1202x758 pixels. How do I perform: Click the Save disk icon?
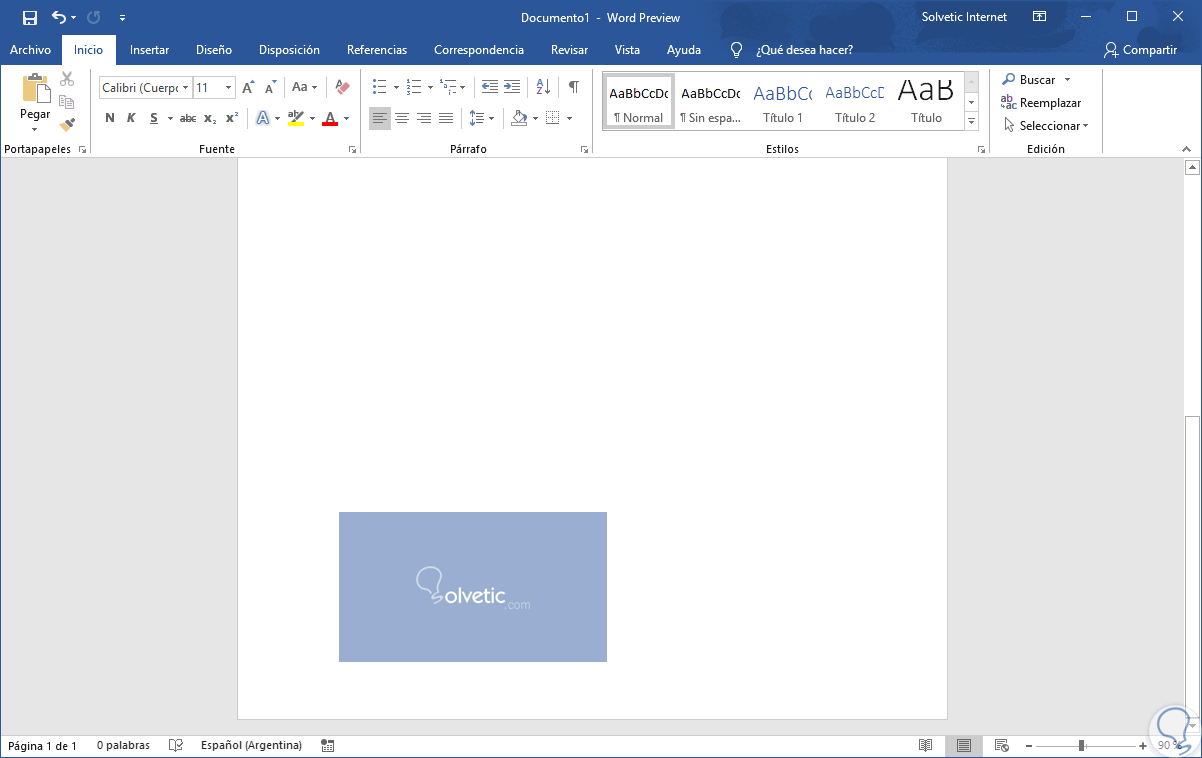(x=29, y=18)
